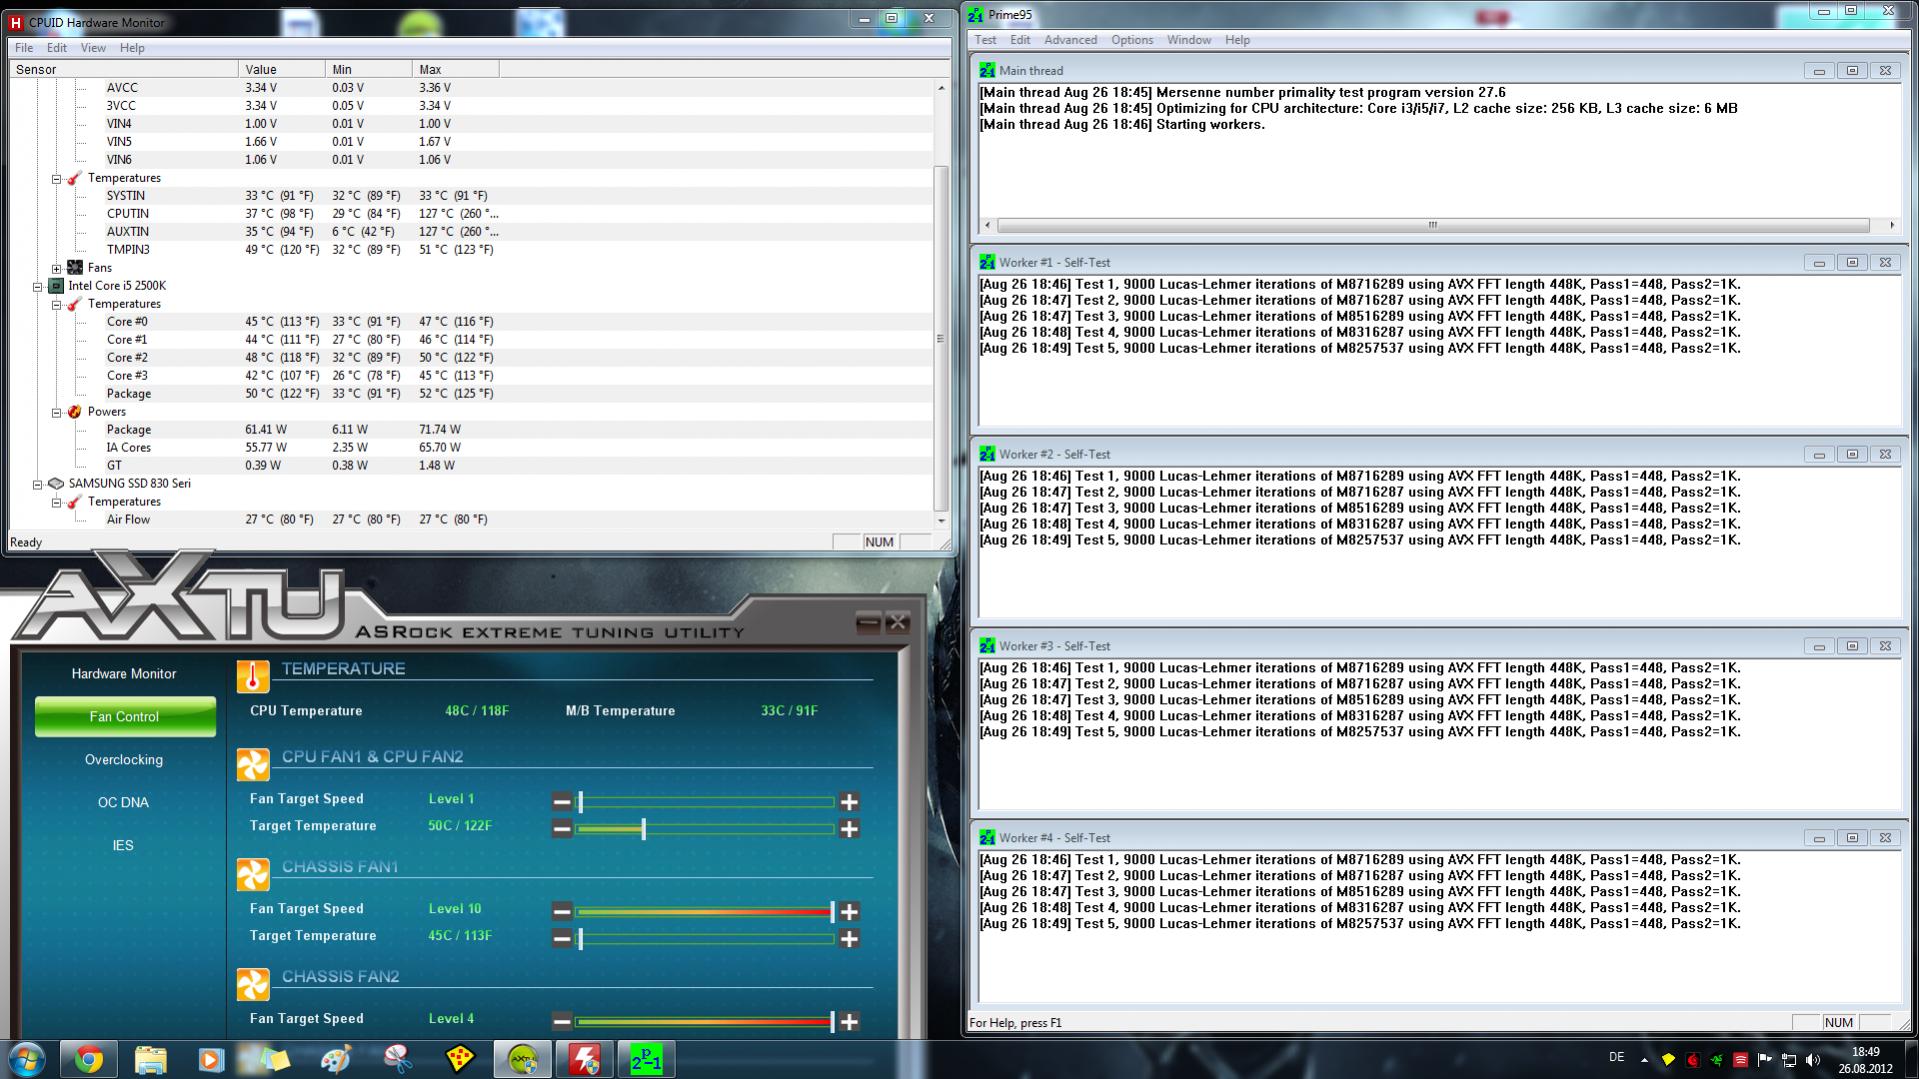This screenshot has height=1079, width=1919.
Task: Click the fan icon beside CPU FAN1 & CPU FAN2
Action: pos(253,765)
